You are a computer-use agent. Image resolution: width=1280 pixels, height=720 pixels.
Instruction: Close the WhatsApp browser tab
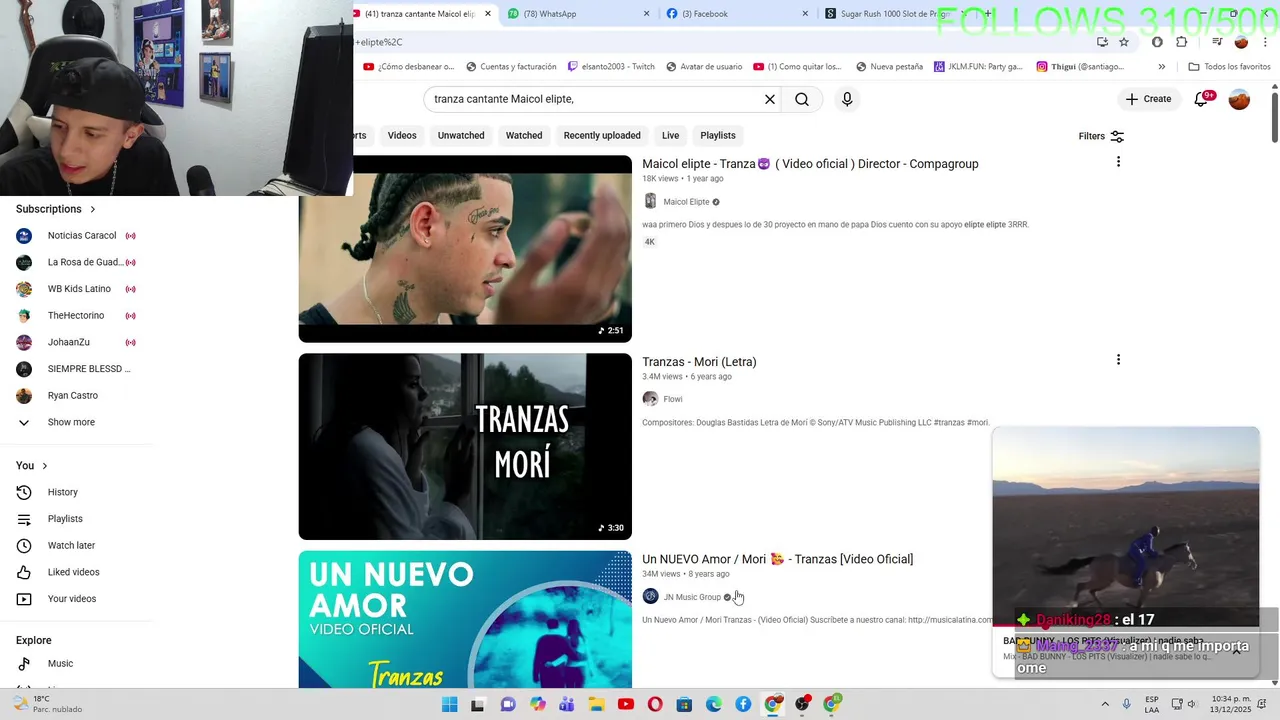coord(646,14)
